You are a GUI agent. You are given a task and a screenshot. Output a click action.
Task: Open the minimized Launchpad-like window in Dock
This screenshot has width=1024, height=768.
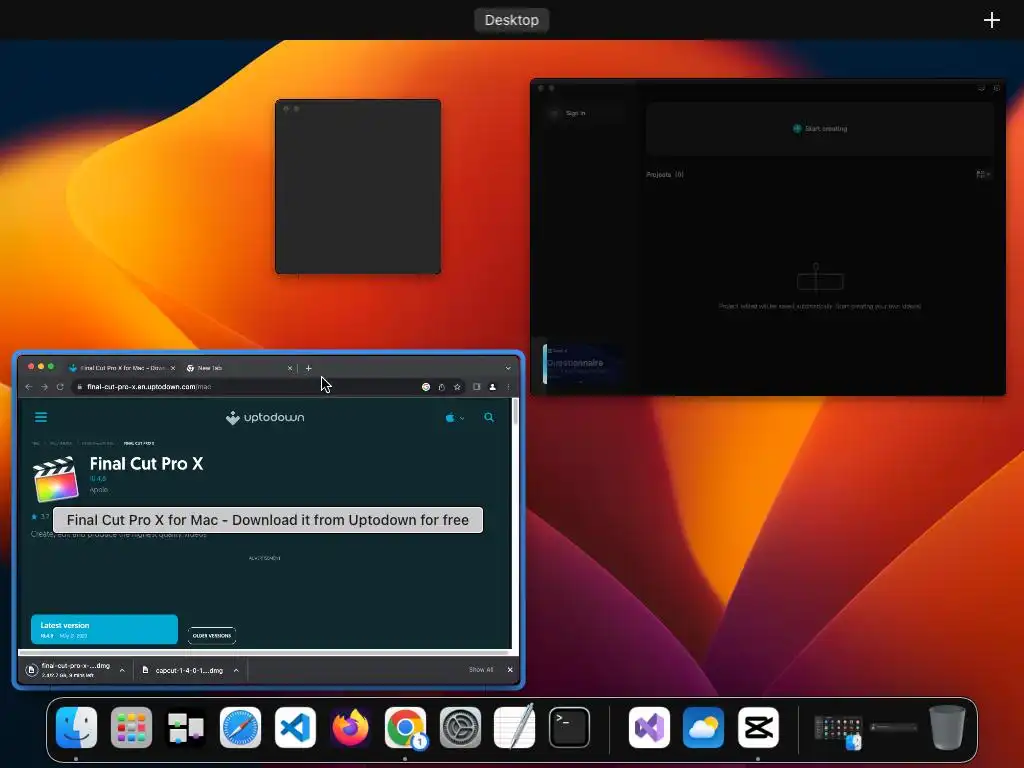coord(839,731)
